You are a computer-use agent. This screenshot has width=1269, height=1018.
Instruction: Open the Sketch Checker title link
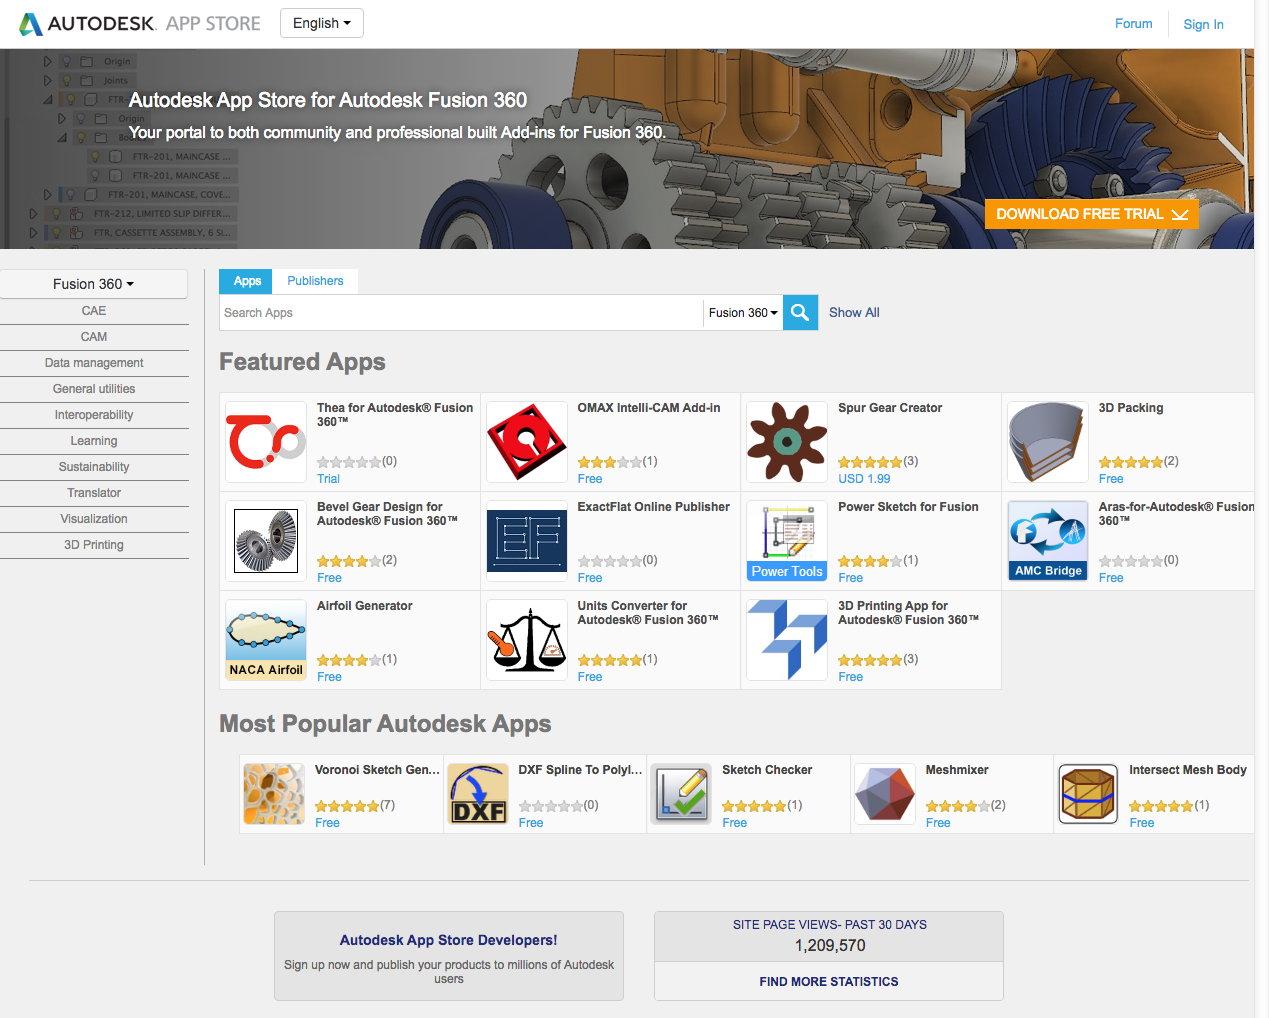[x=767, y=770]
